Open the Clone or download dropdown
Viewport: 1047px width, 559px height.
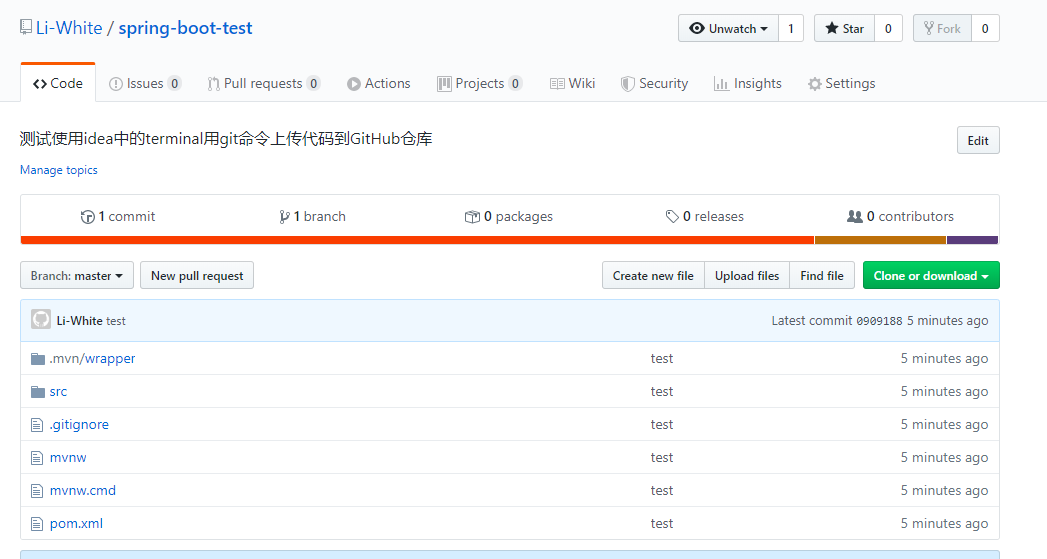930,276
